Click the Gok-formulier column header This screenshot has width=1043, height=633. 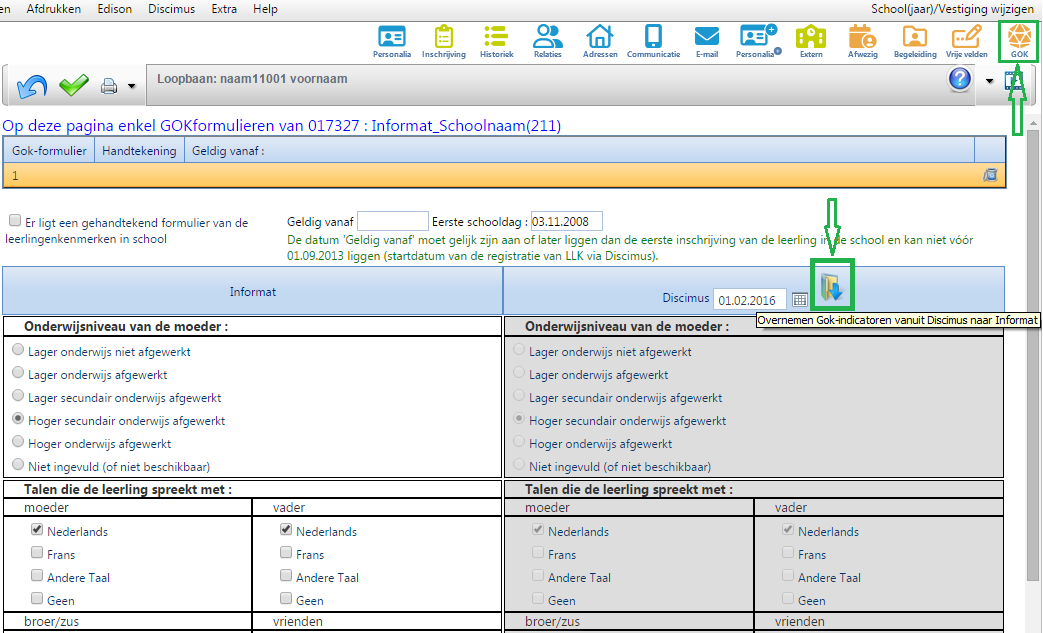pyautogui.click(x=49, y=151)
